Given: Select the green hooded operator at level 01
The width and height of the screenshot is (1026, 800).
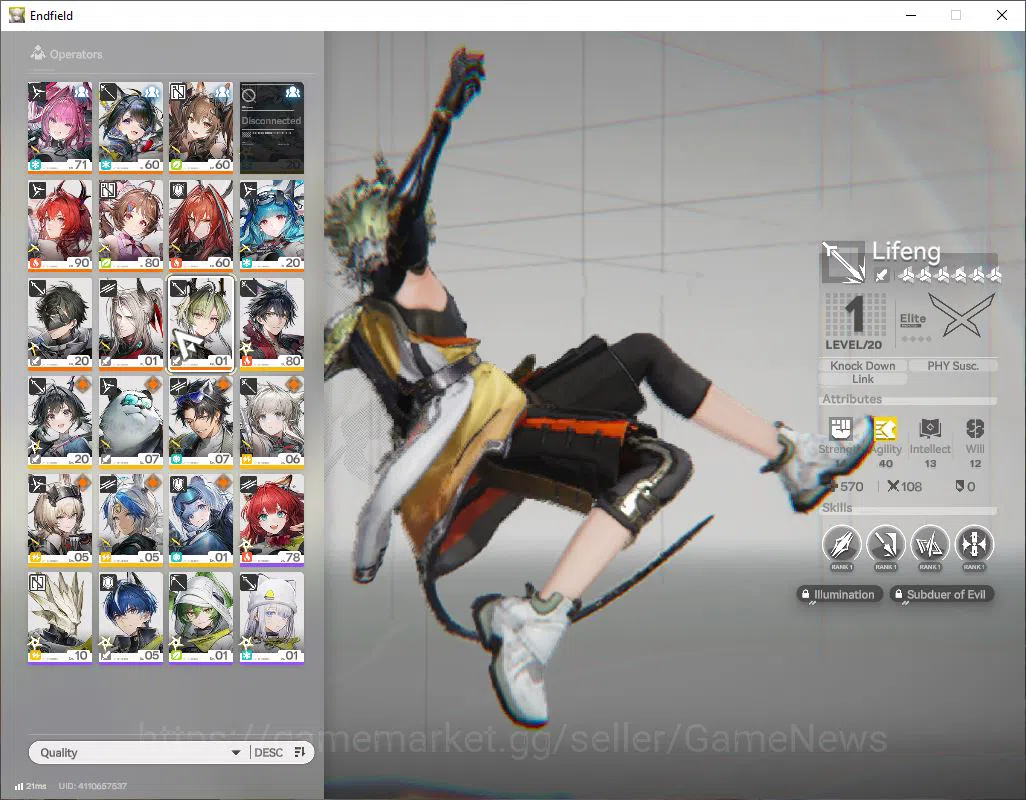Looking at the screenshot, I should 201,618.
